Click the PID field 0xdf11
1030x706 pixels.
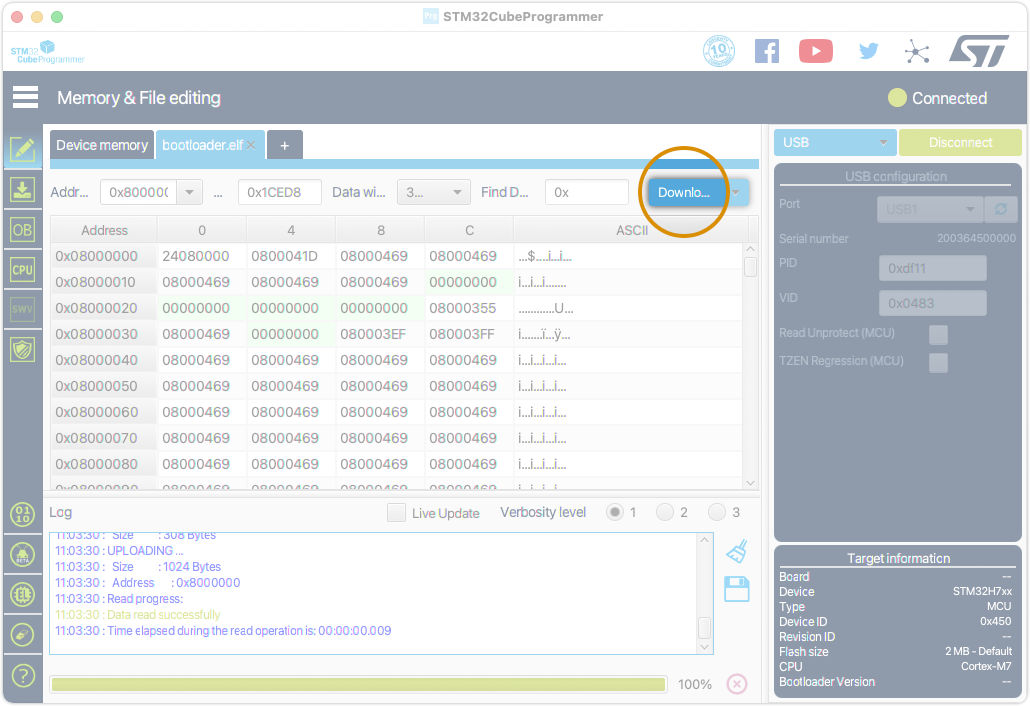tap(933, 268)
